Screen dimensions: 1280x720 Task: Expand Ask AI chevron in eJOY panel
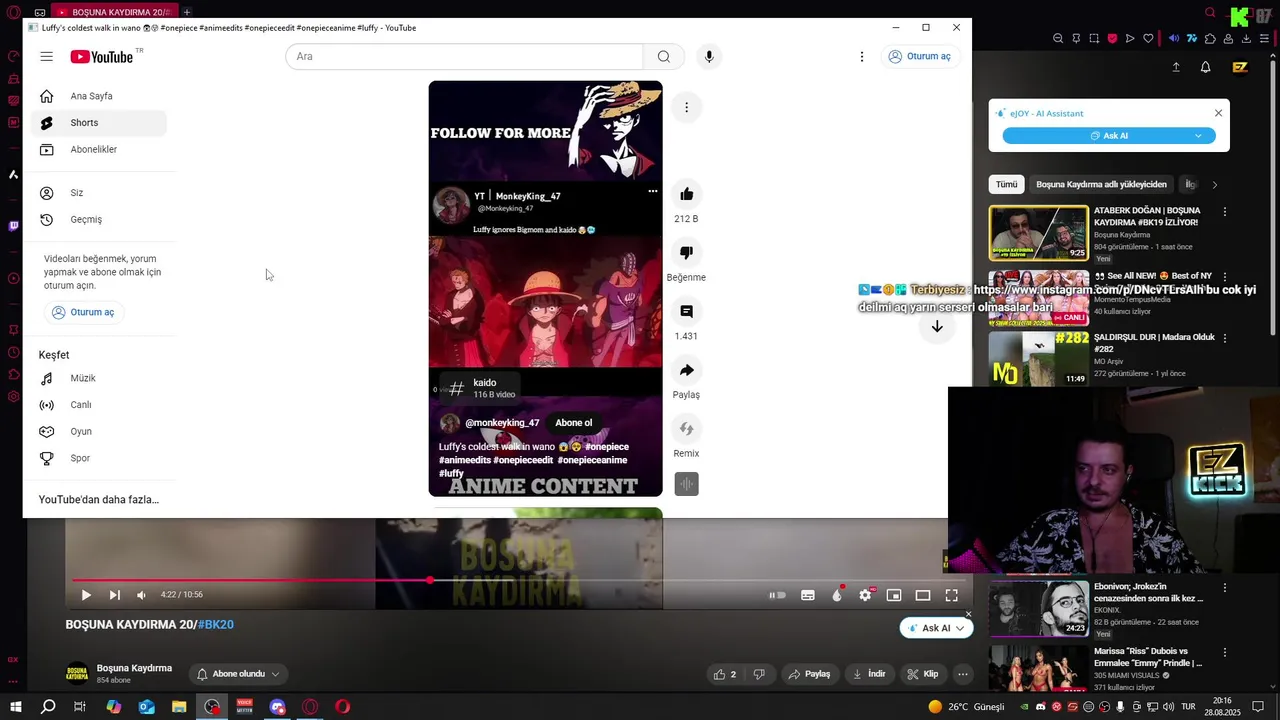1198,135
